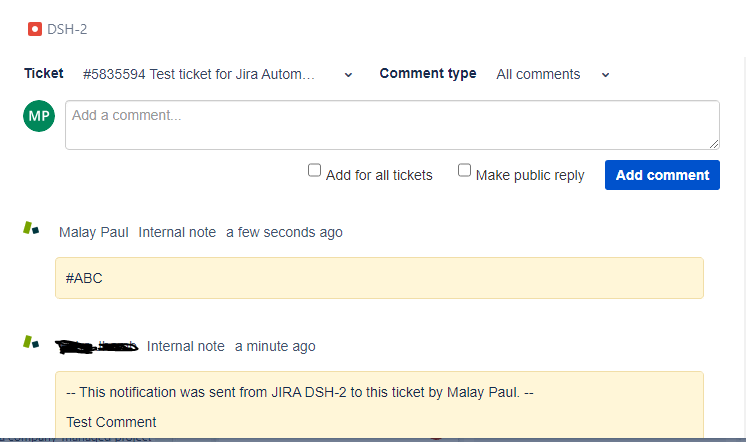
Task: Click the chevron arrow next to All comments
Action: (605, 75)
